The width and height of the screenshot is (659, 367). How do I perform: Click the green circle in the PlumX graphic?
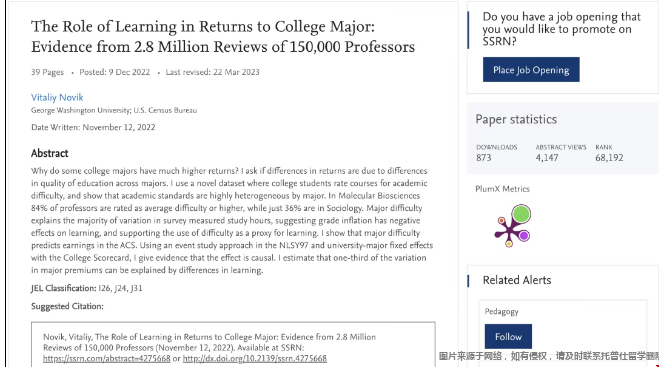point(521,214)
